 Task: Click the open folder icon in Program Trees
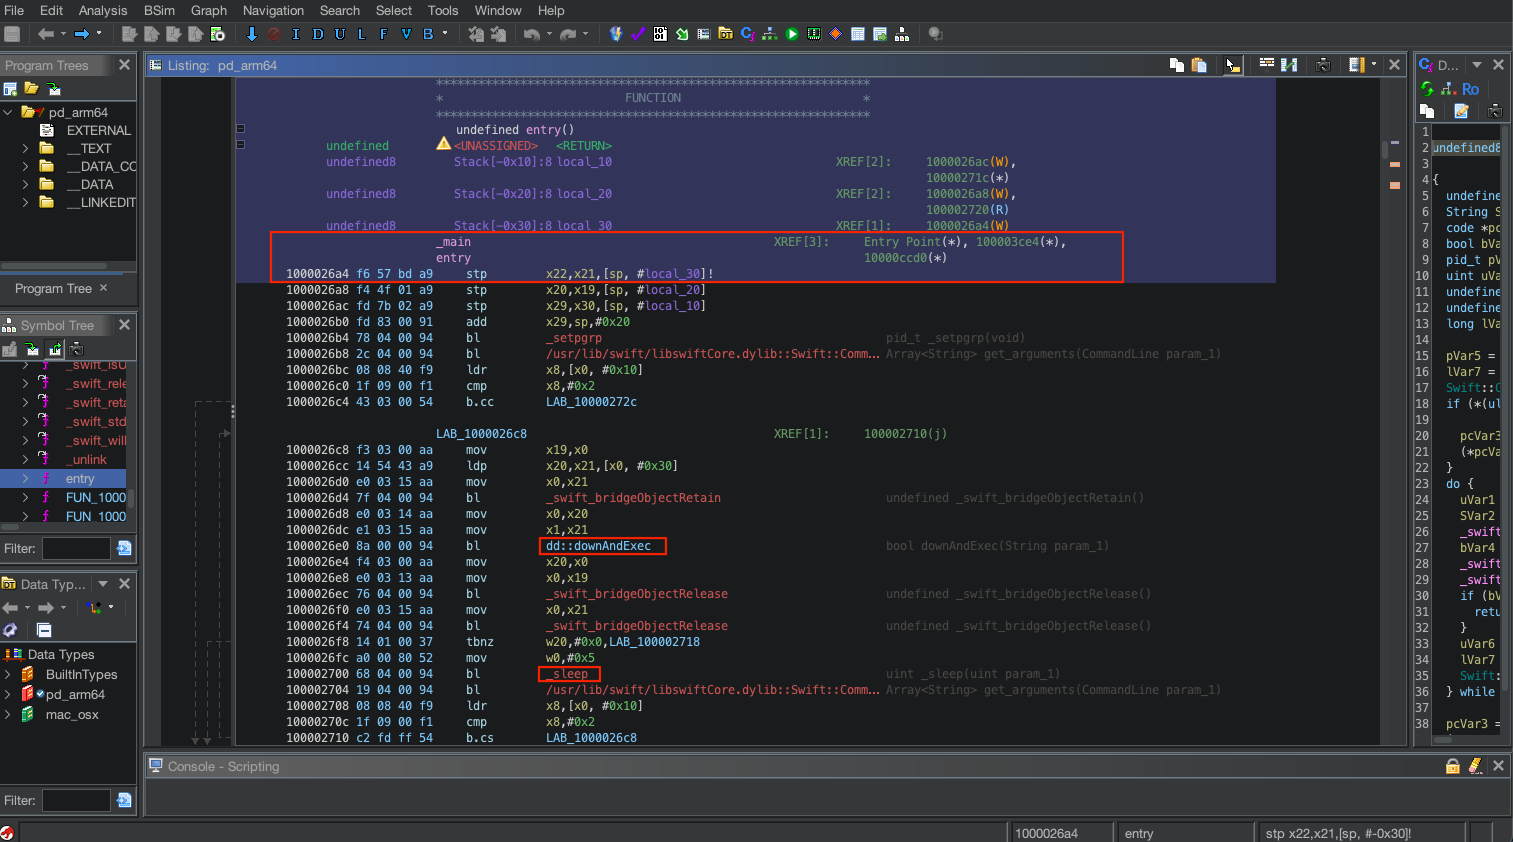[x=31, y=89]
